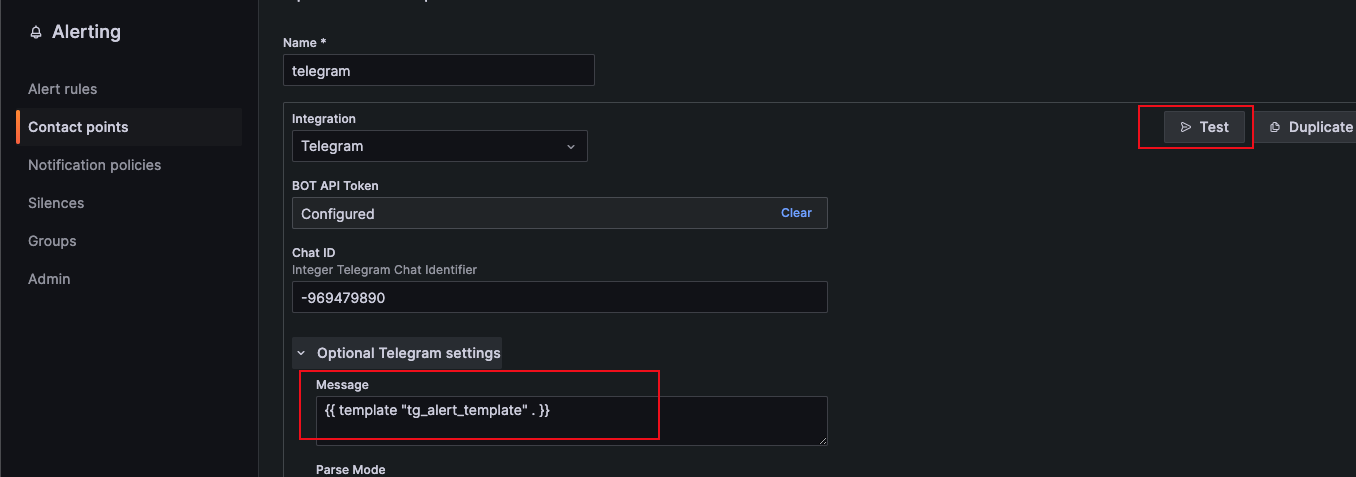Click the copy icon beside Duplicate

click(x=1275, y=127)
